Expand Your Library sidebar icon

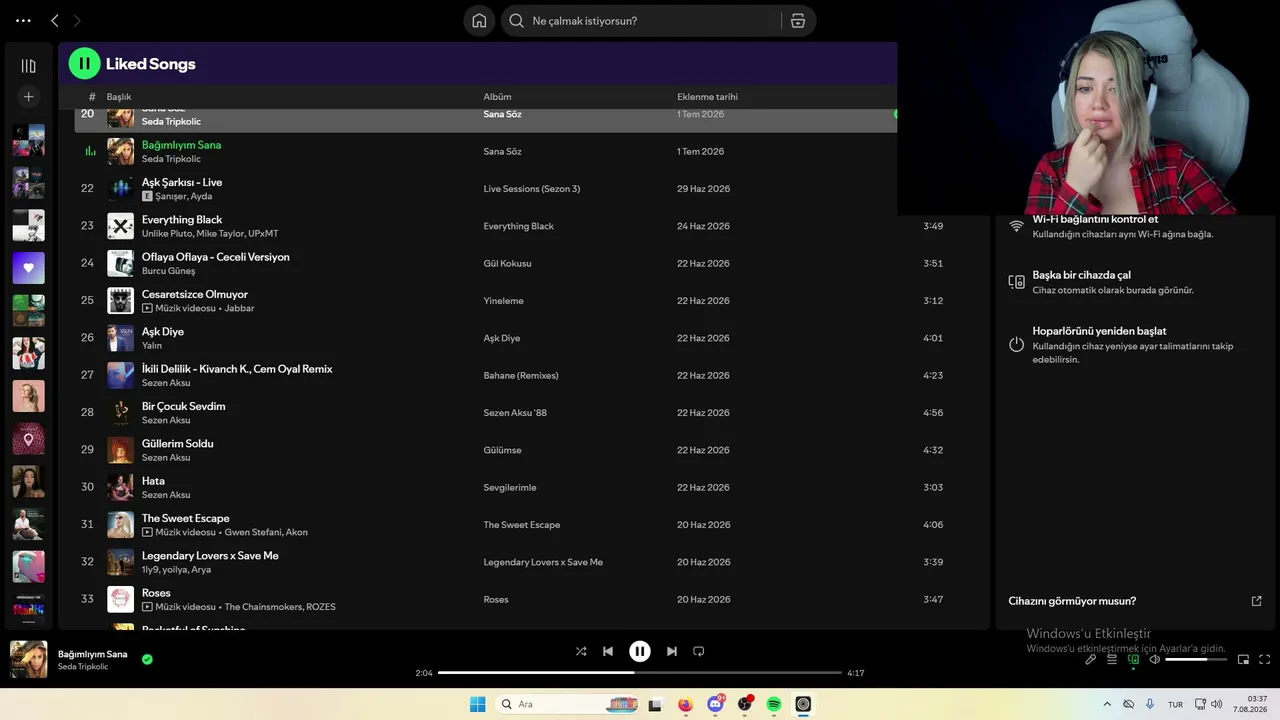28,66
